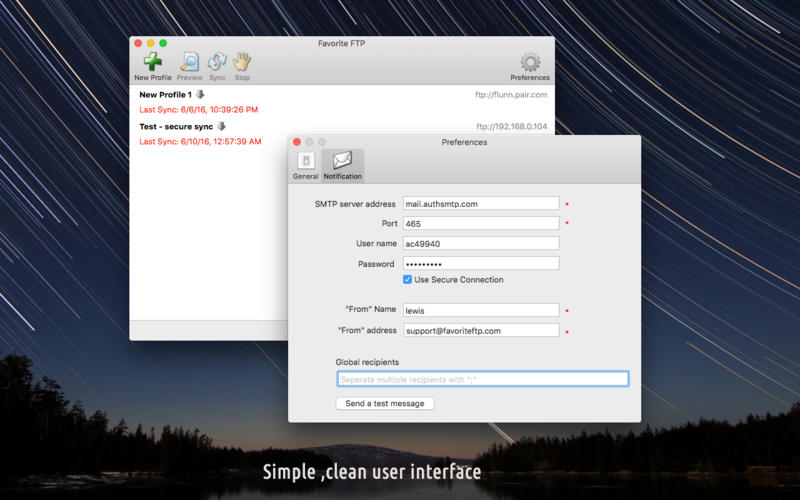
Task: Select the New Profile 1 entry
Action: [x=165, y=95]
